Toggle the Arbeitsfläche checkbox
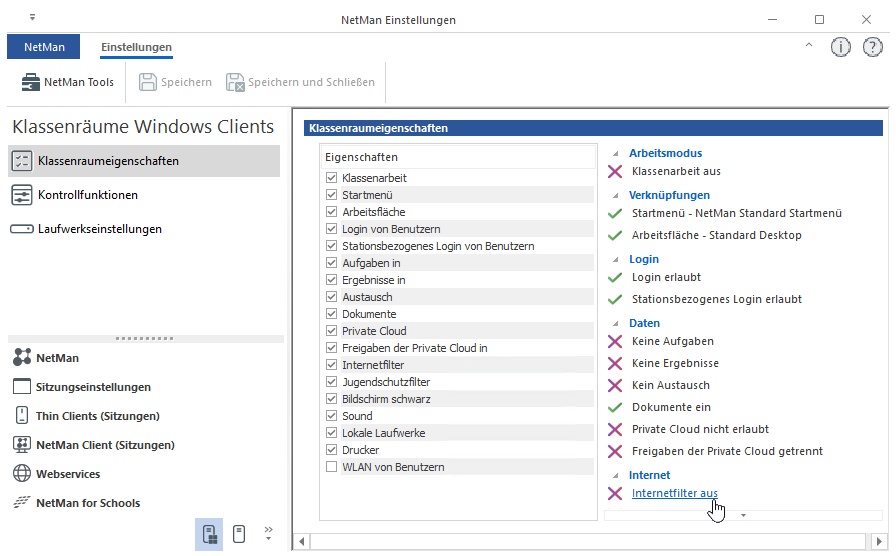Image resolution: width=896 pixels, height=556 pixels. tap(331, 211)
